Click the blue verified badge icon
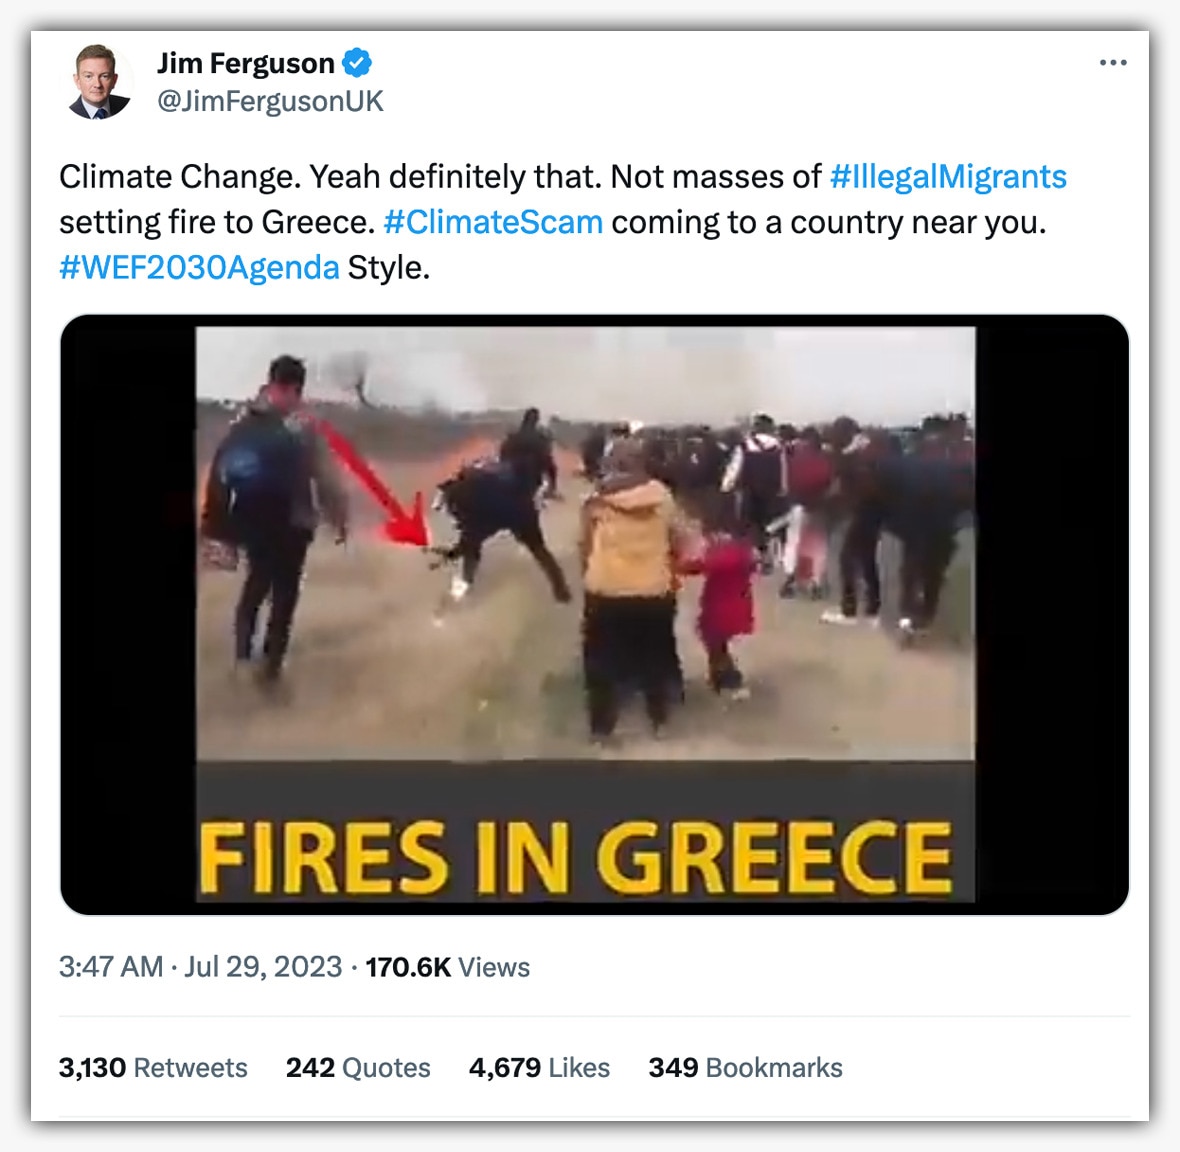 coord(357,62)
